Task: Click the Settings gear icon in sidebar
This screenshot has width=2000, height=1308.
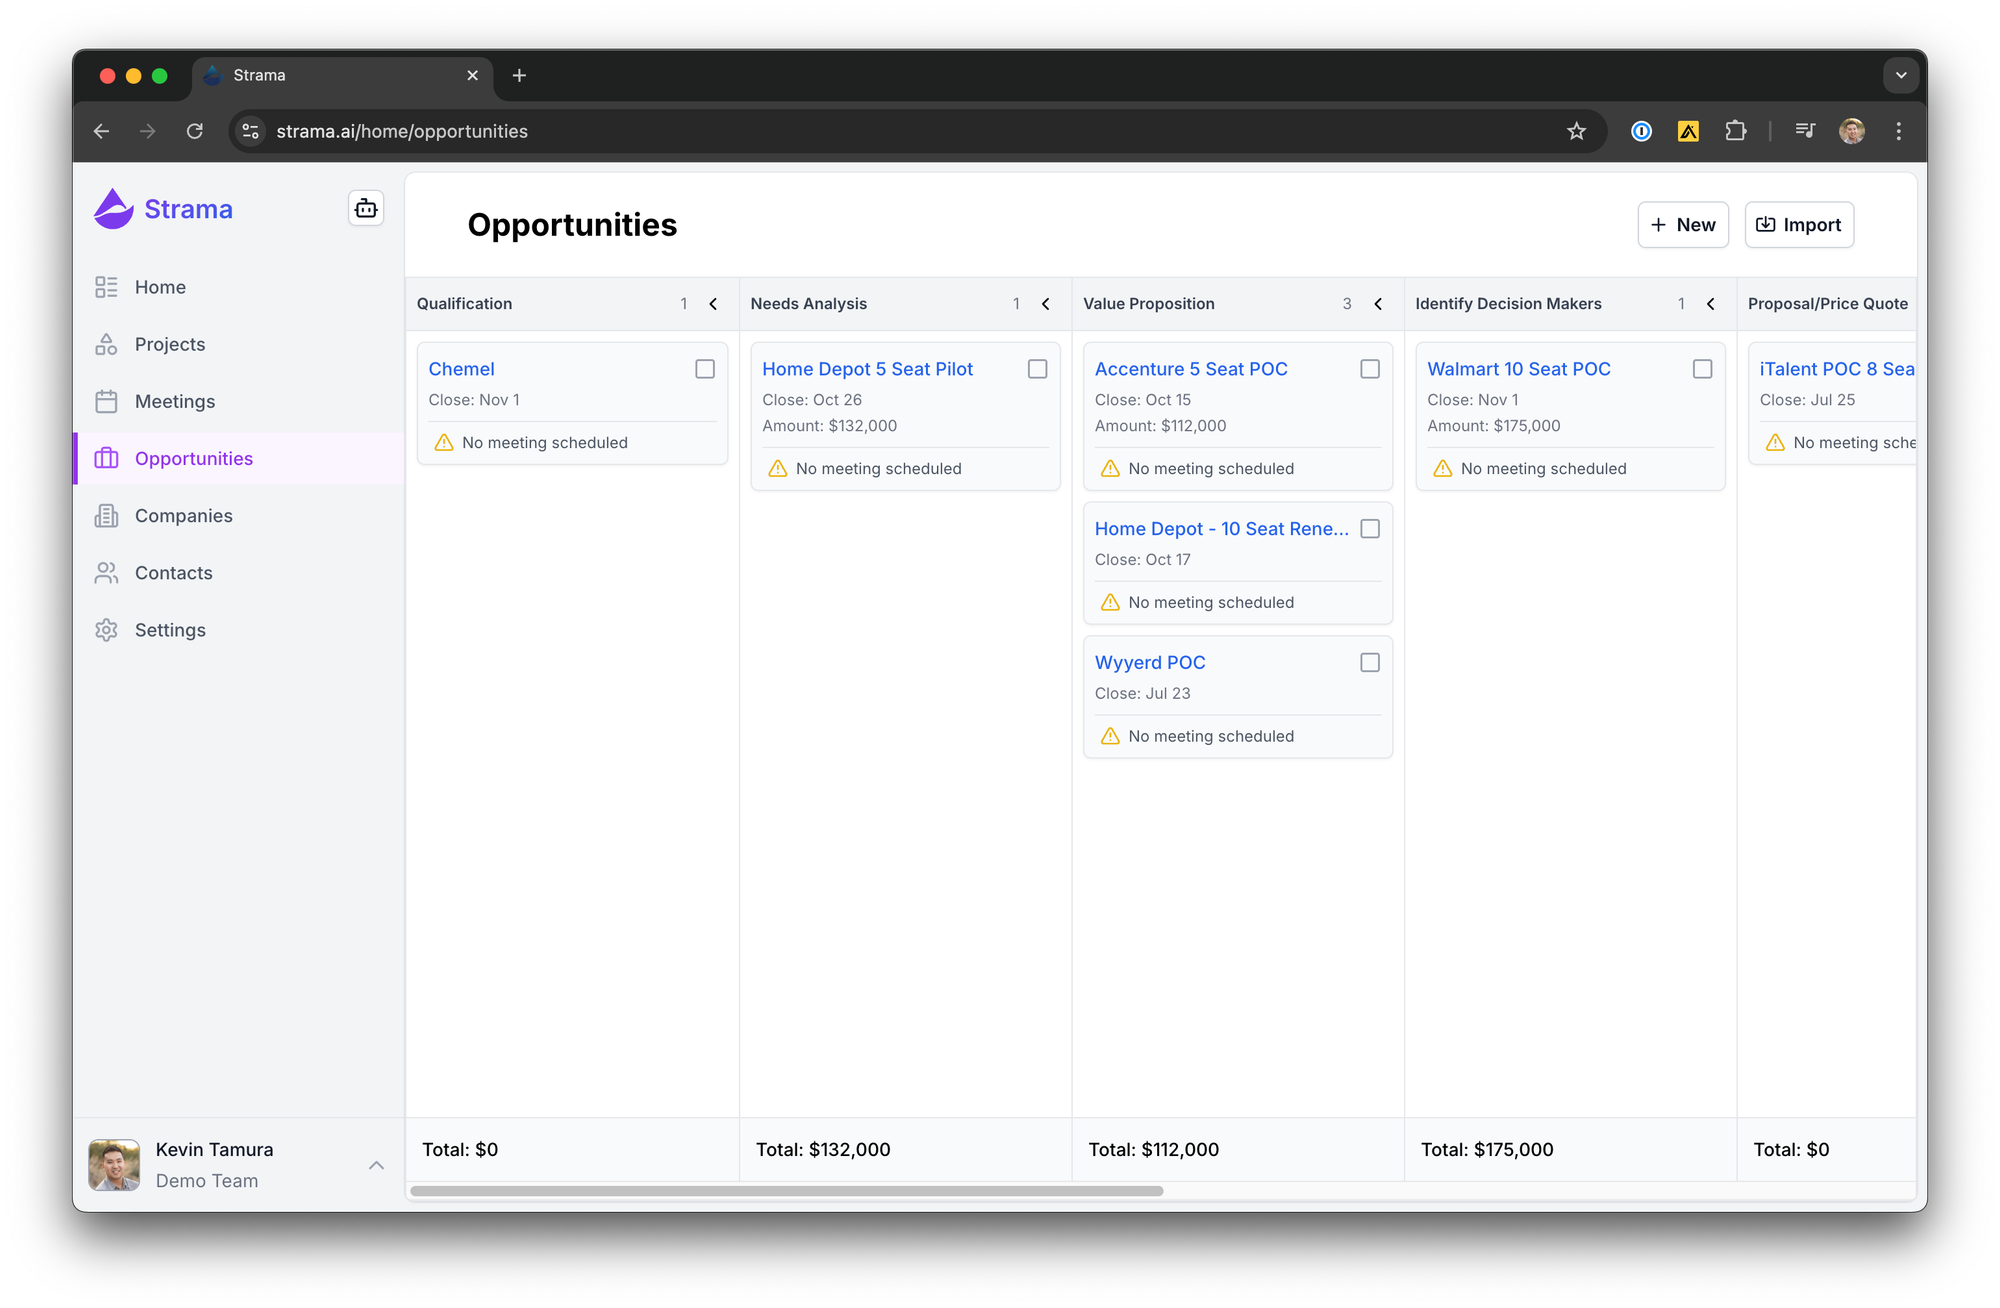Action: 106,630
